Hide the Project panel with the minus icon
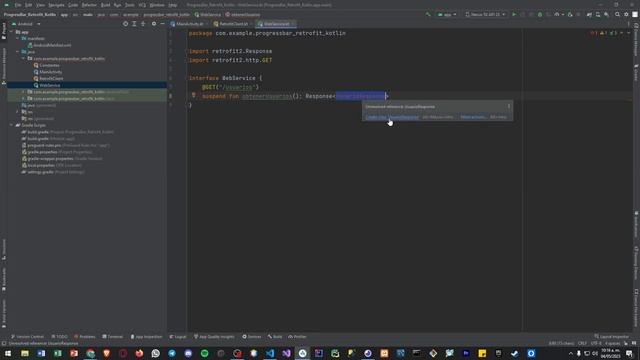Viewport: 640px width, 360px height. pos(162,24)
